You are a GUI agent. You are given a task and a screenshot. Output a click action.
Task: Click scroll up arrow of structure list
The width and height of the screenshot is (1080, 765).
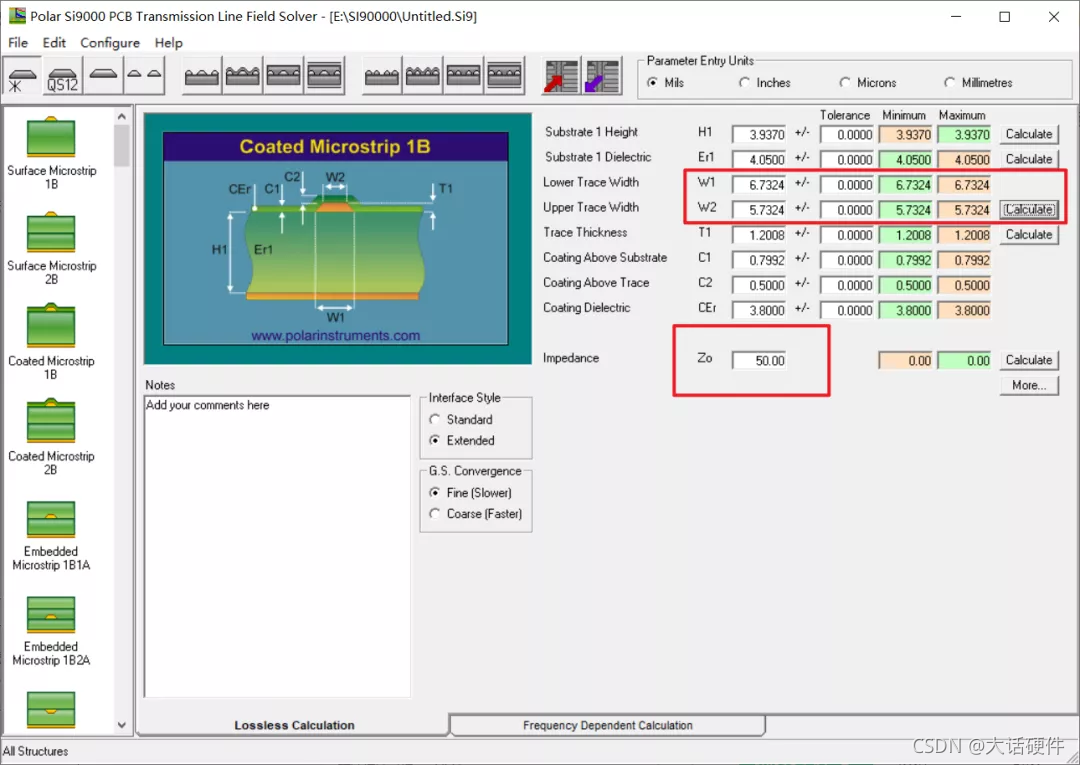coord(122,116)
